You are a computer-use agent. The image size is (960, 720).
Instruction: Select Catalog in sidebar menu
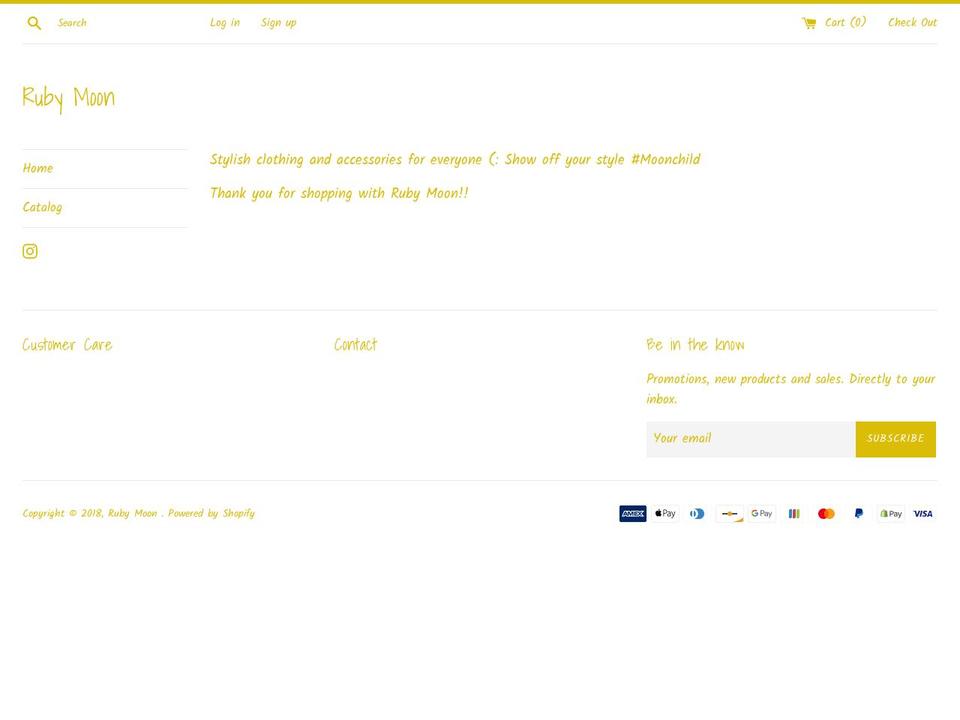(x=42, y=208)
